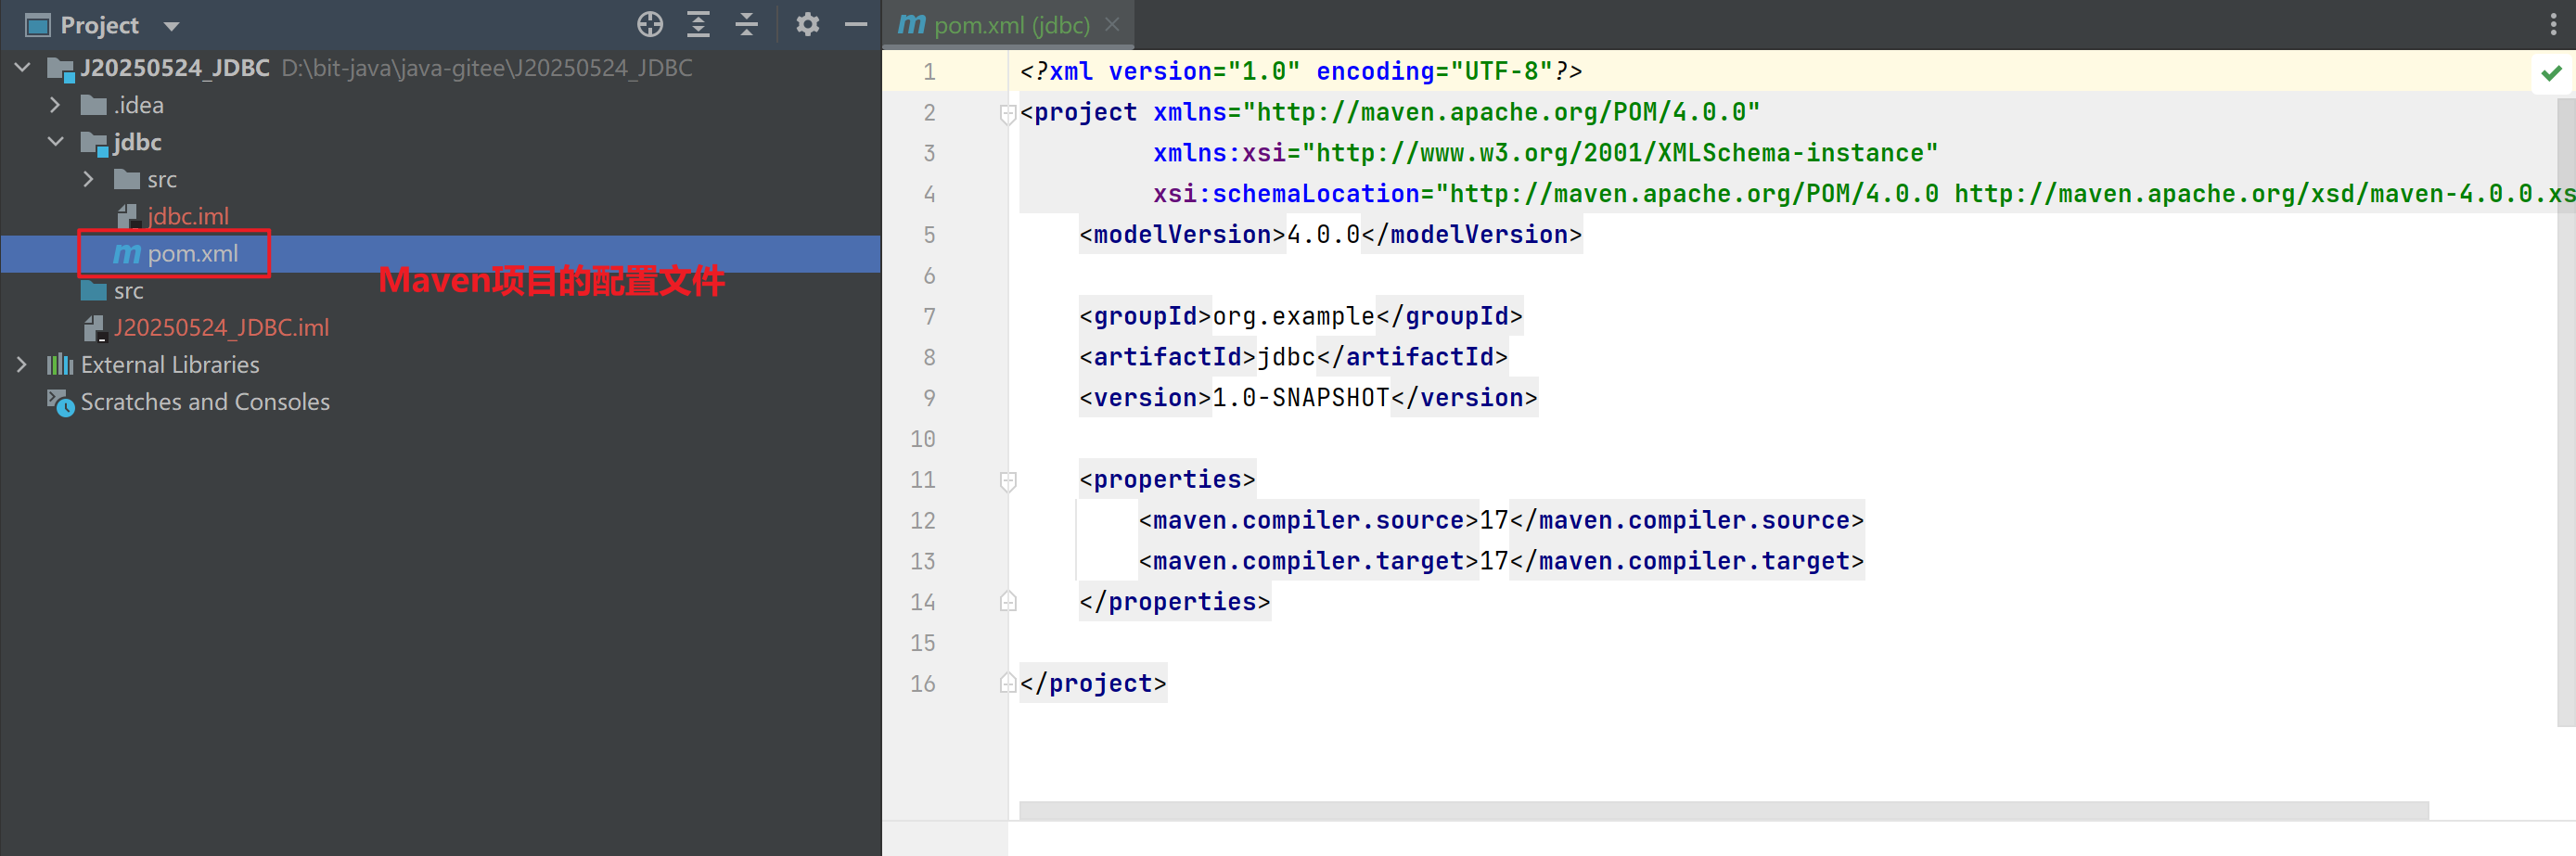Expand the .idea folder
The height and width of the screenshot is (856, 2576).
[x=55, y=105]
